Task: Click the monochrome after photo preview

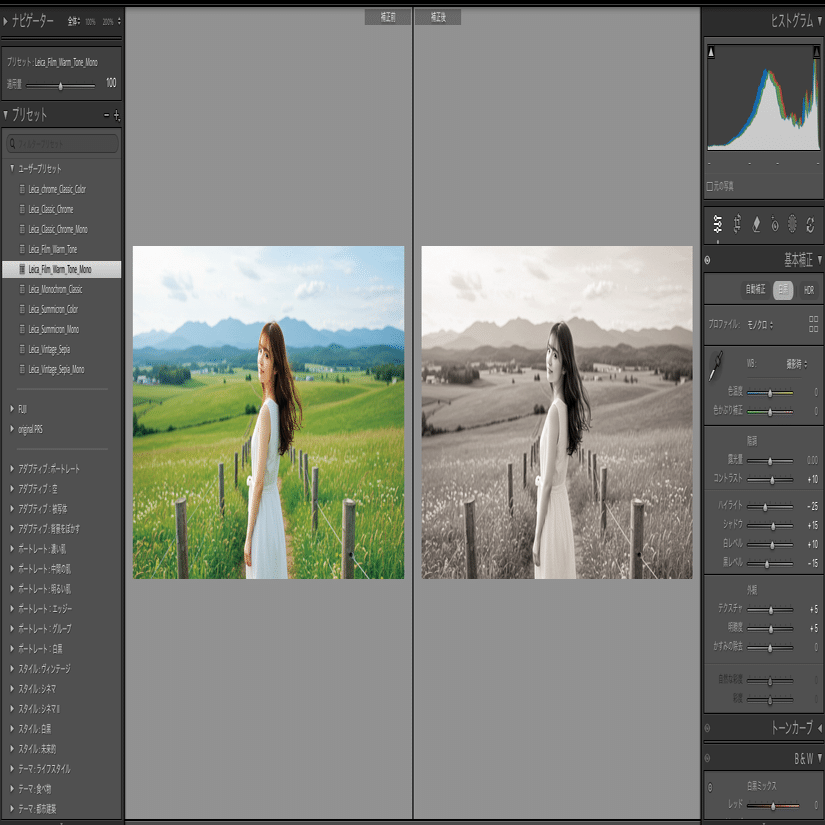Action: 557,412
